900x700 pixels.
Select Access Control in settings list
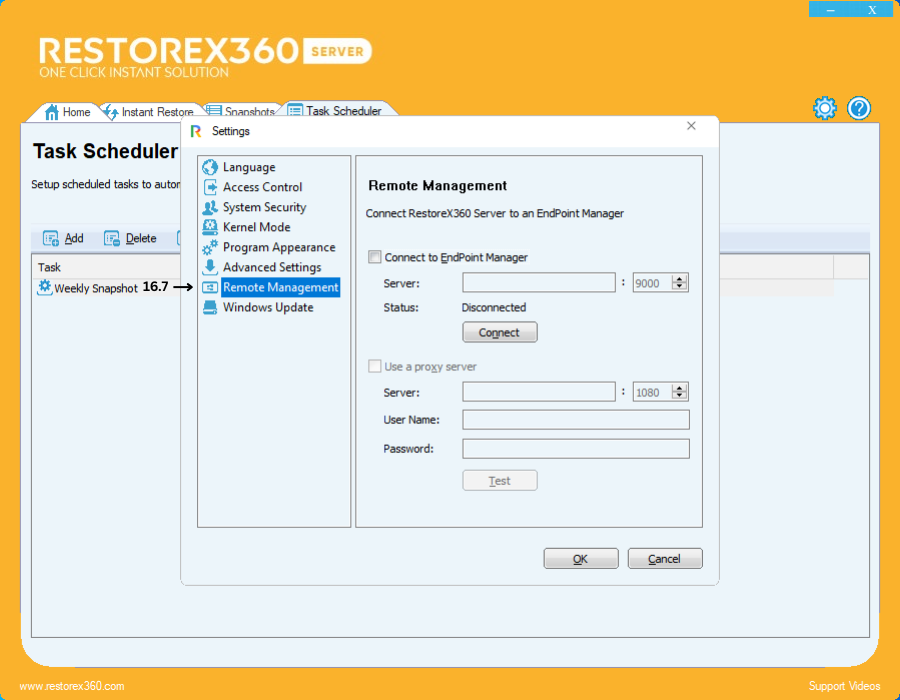[262, 187]
